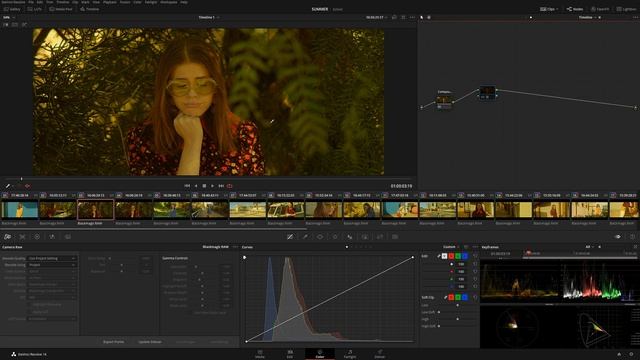Expand the Keyframes panel icon
Viewport: 640px width, 360px height.
[636, 247]
